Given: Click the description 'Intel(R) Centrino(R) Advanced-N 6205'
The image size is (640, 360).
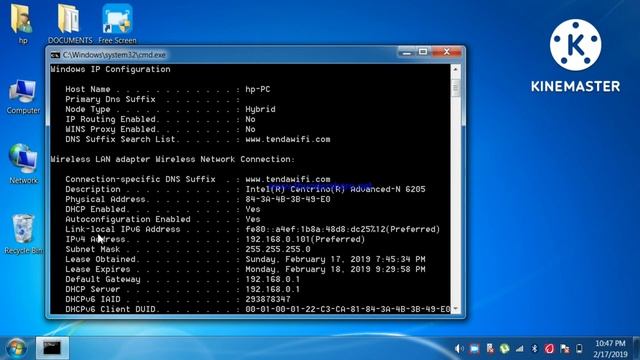Looking at the screenshot, I should 335,189.
